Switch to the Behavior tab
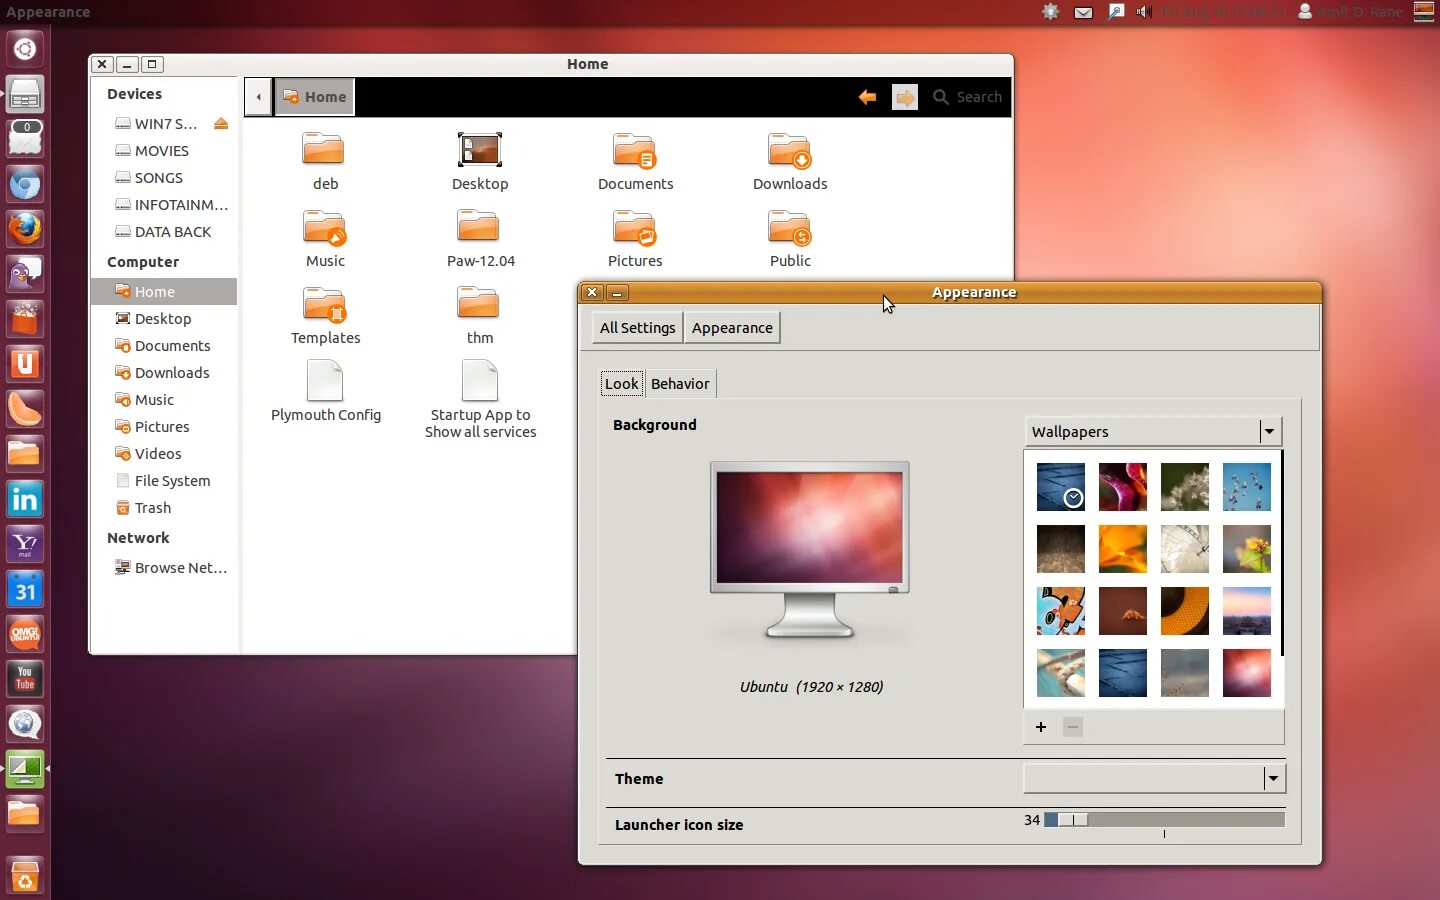Image resolution: width=1440 pixels, height=900 pixels. click(x=680, y=384)
